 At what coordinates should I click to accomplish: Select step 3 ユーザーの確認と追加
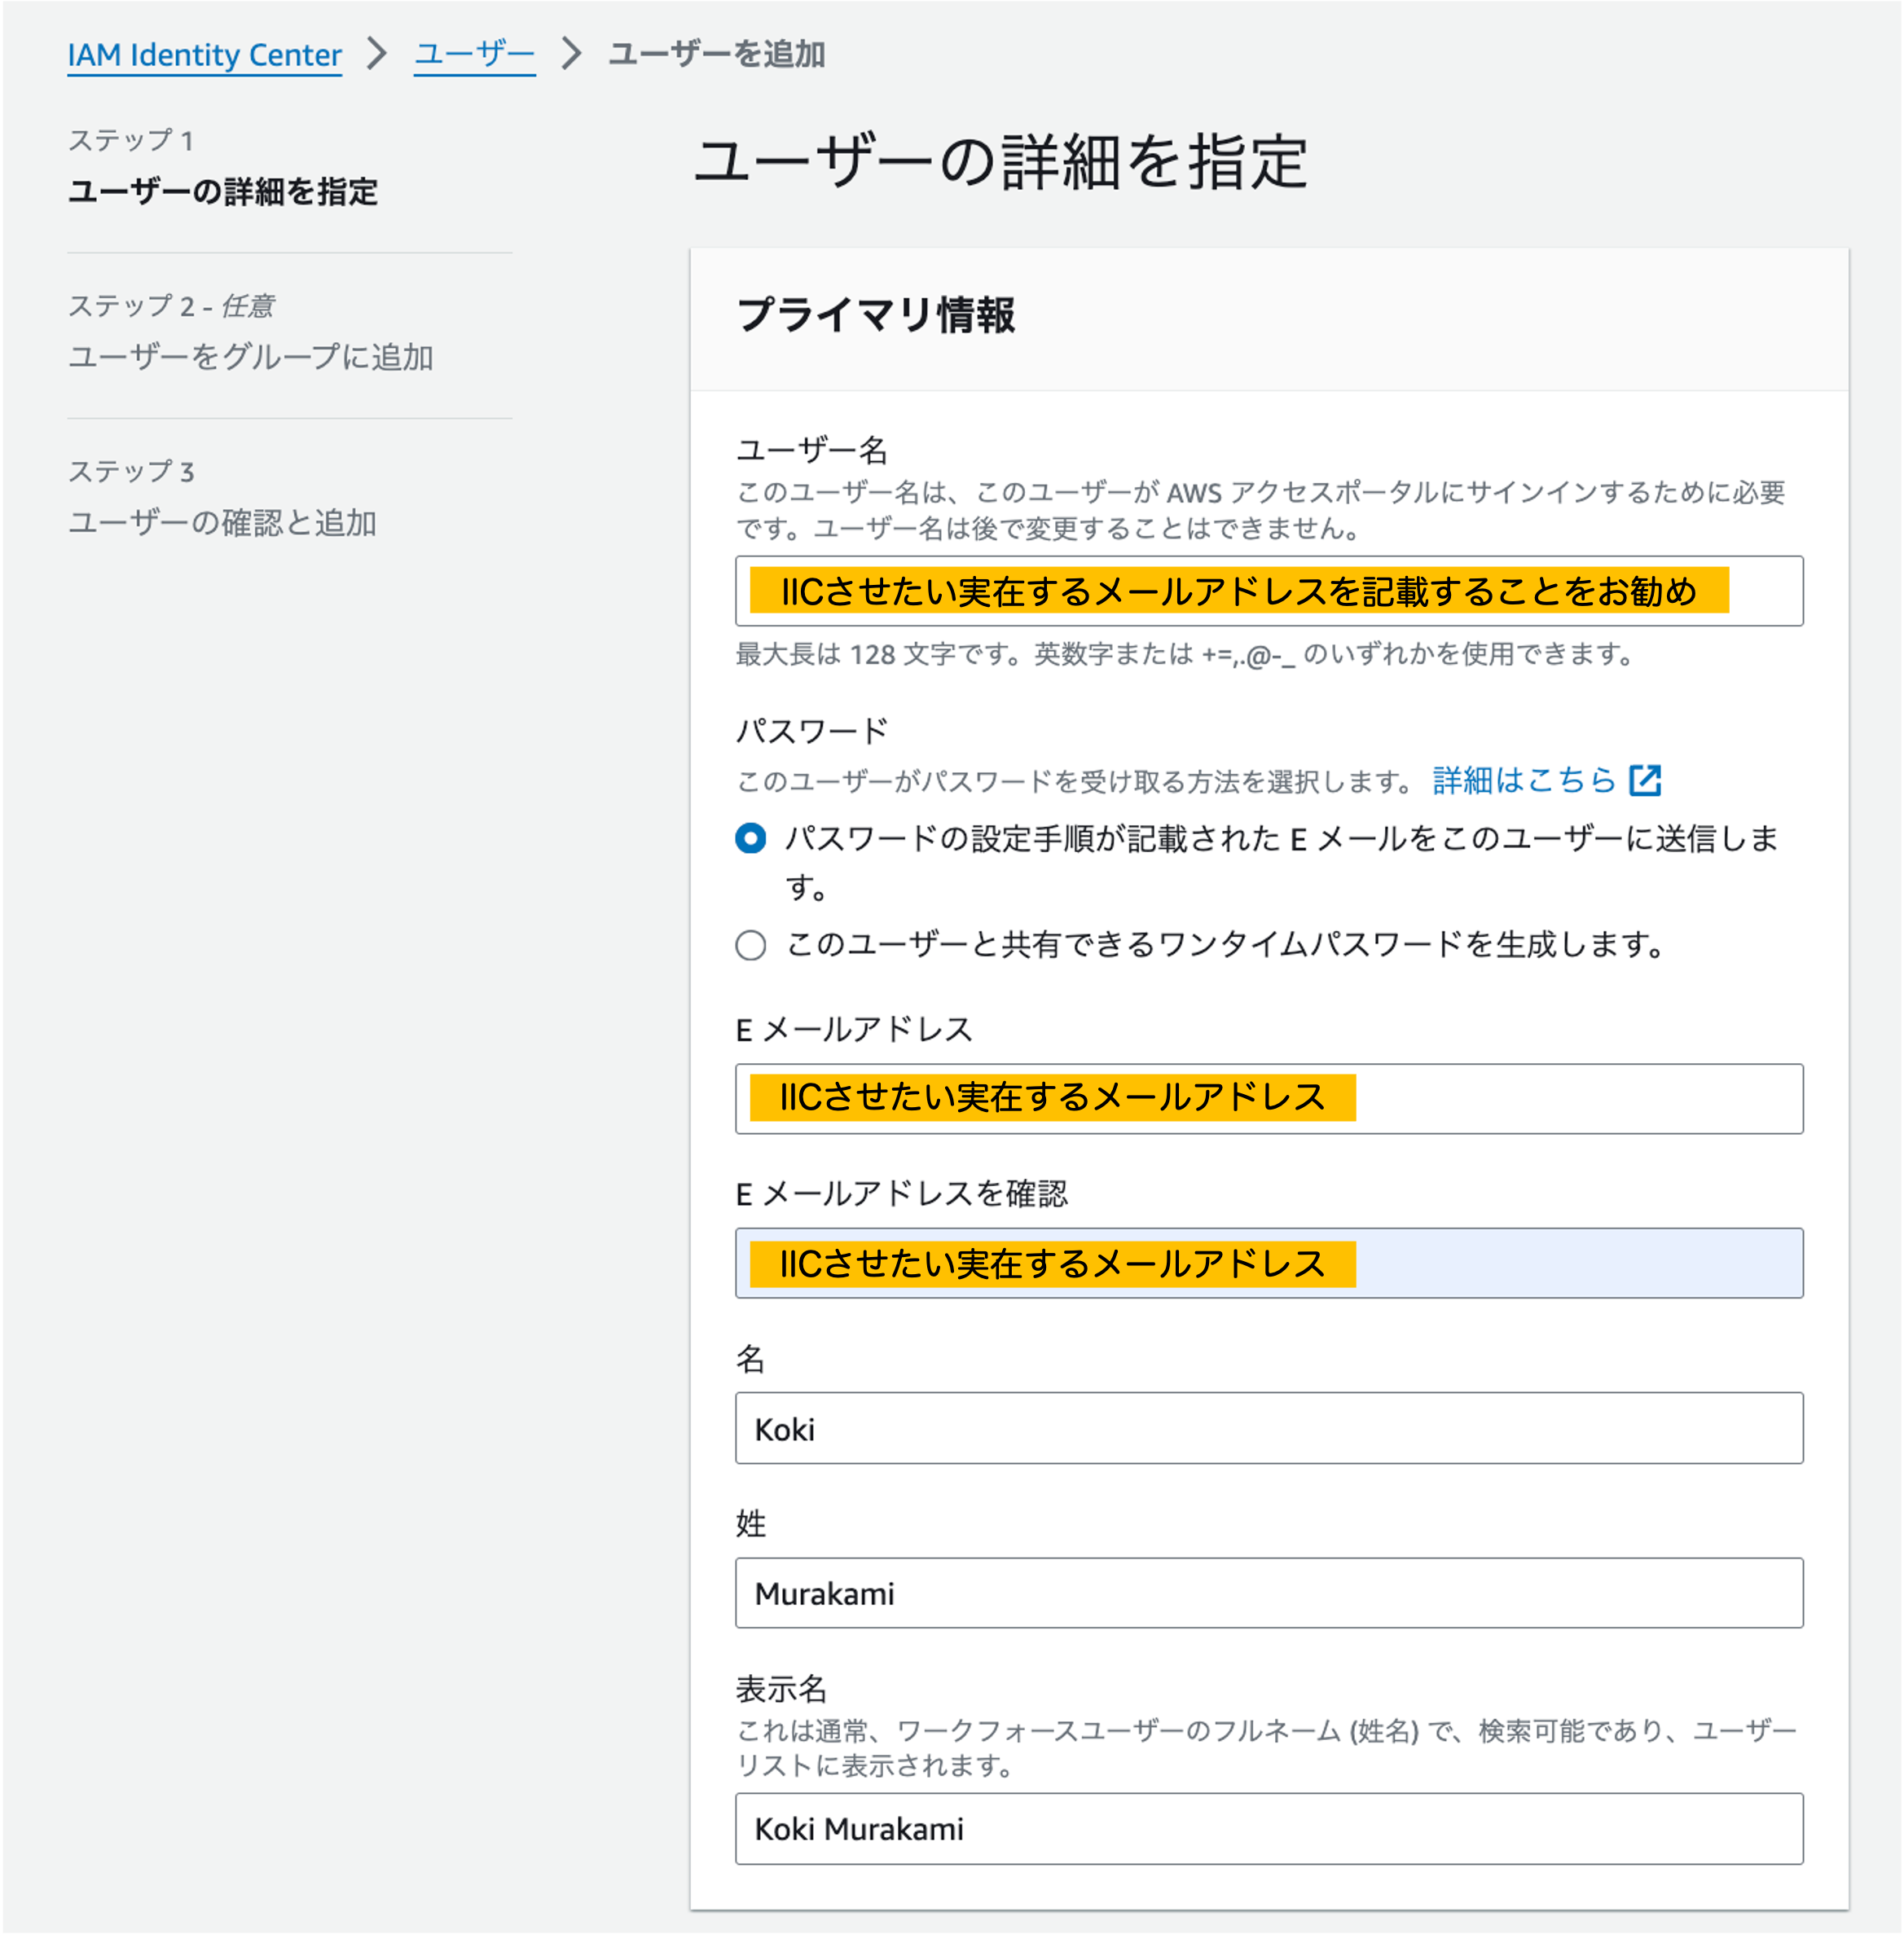pos(222,523)
